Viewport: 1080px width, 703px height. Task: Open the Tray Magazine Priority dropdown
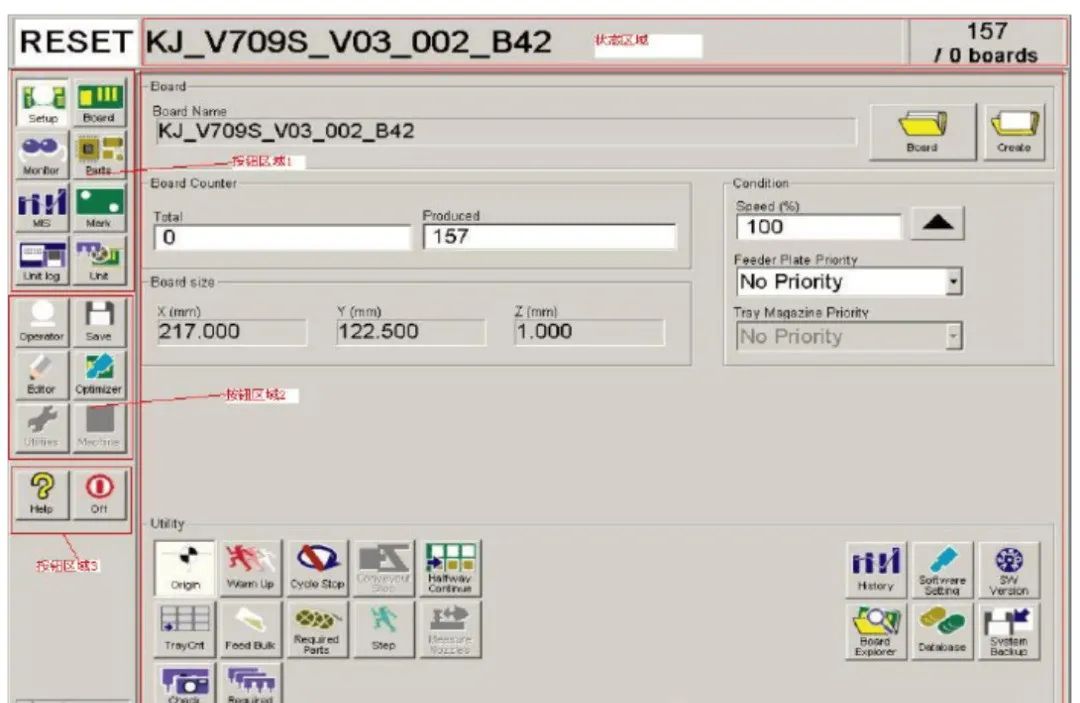point(953,337)
